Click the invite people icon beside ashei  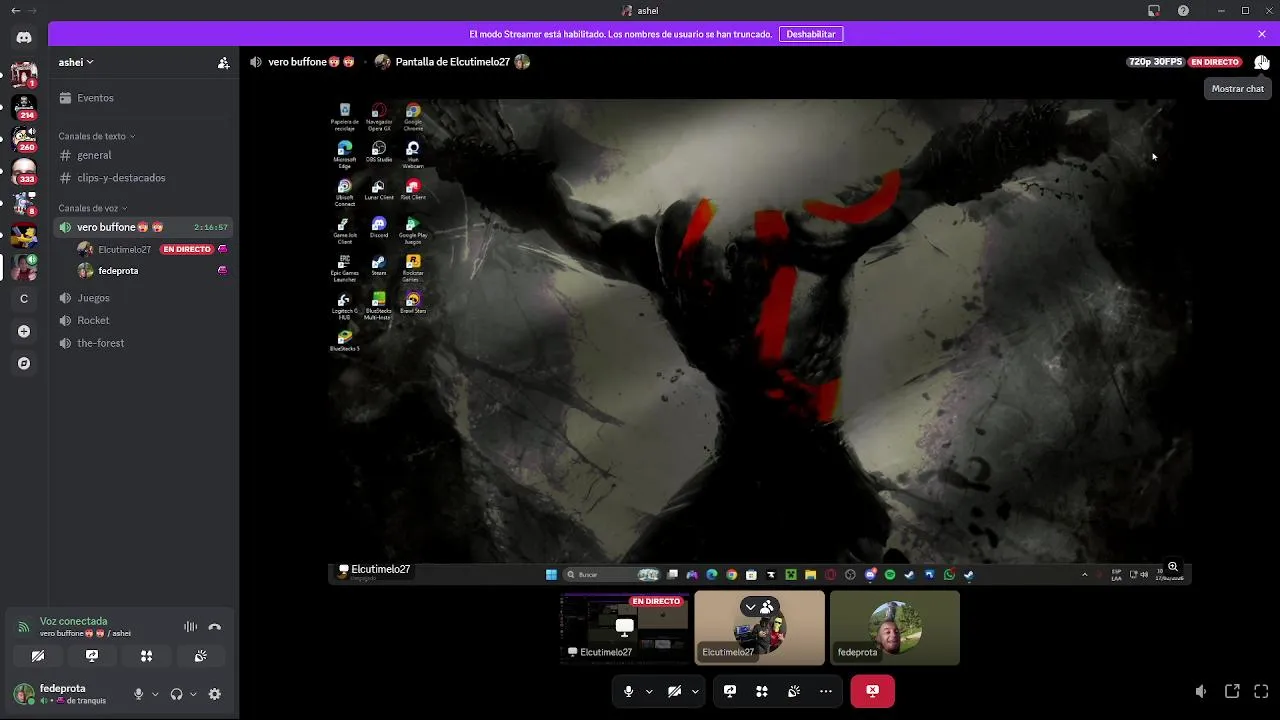223,62
